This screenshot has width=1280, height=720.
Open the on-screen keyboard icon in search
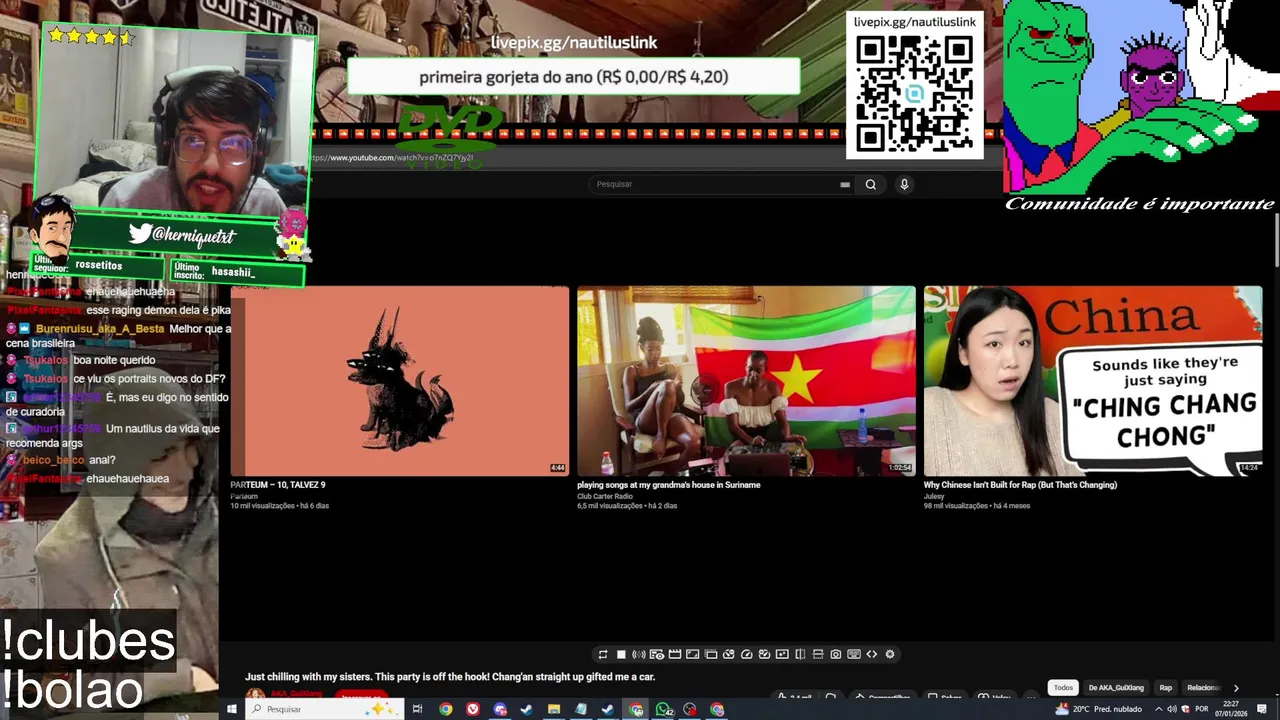tap(845, 184)
